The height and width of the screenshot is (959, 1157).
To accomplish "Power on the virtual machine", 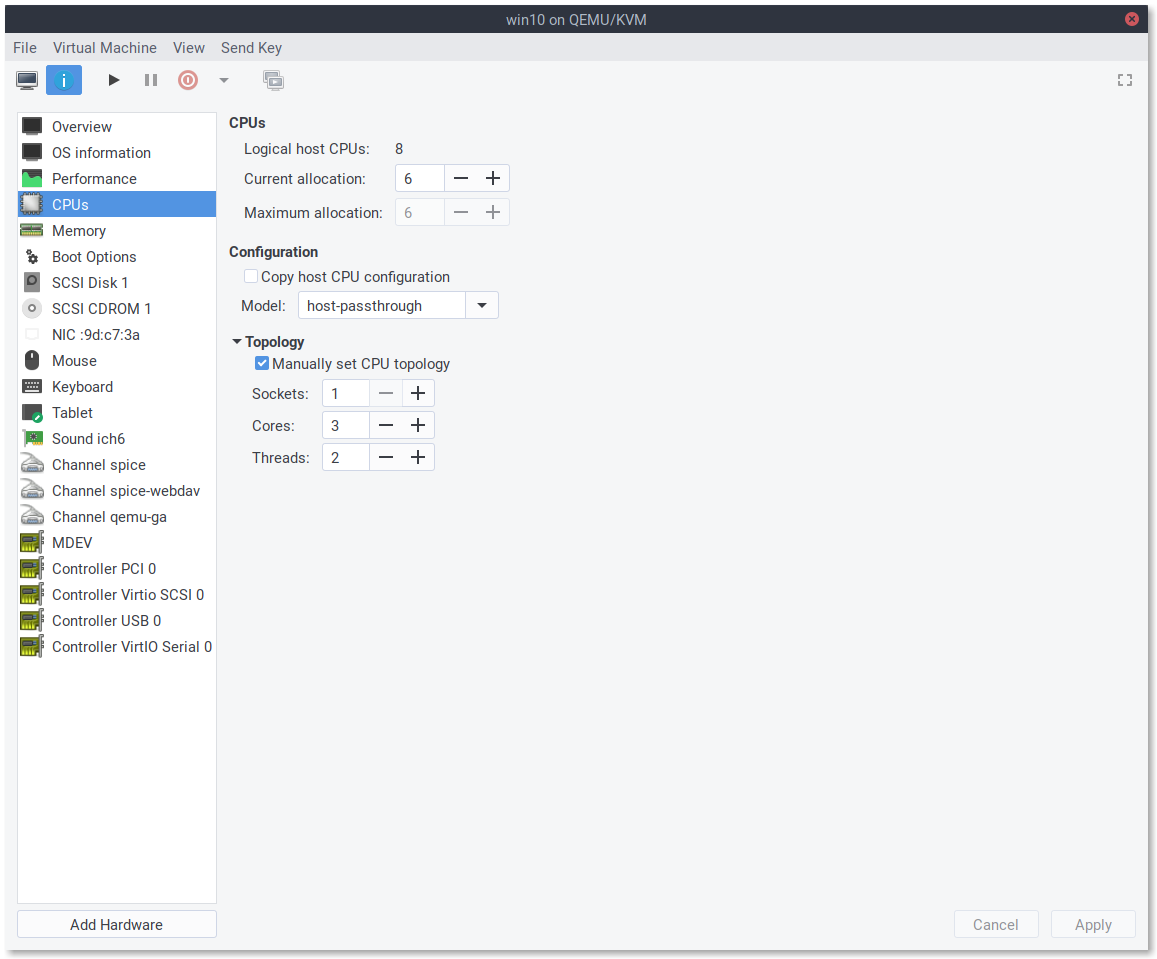I will point(114,80).
